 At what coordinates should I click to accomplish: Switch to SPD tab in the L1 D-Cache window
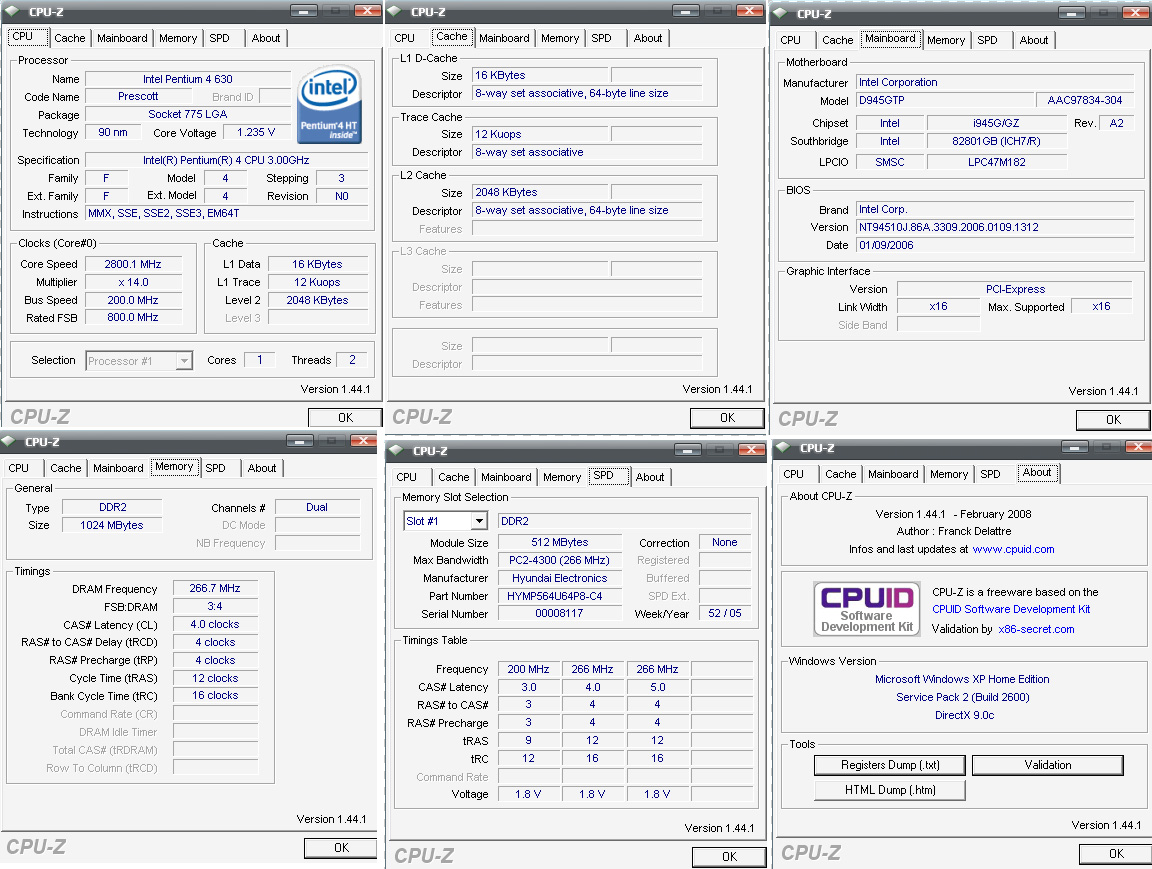point(602,38)
